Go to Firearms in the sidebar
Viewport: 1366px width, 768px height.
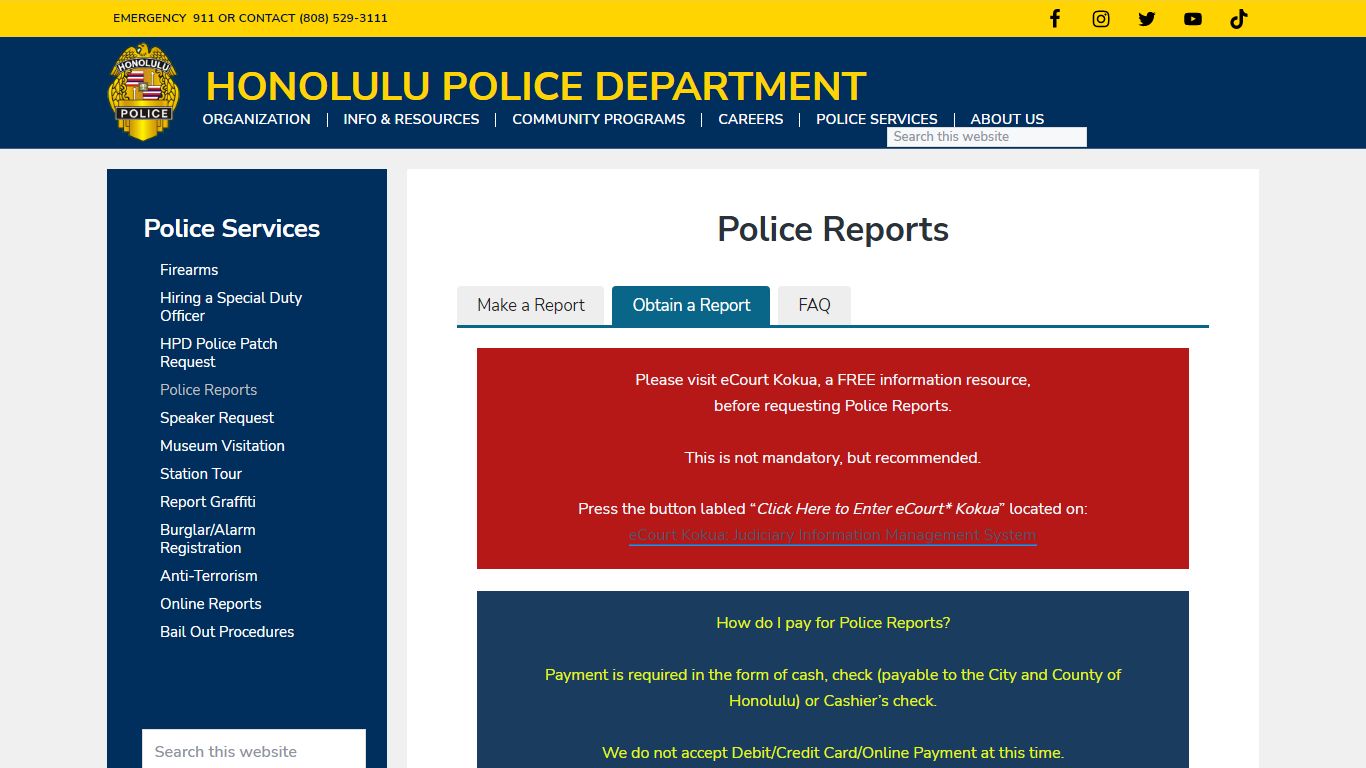(189, 270)
